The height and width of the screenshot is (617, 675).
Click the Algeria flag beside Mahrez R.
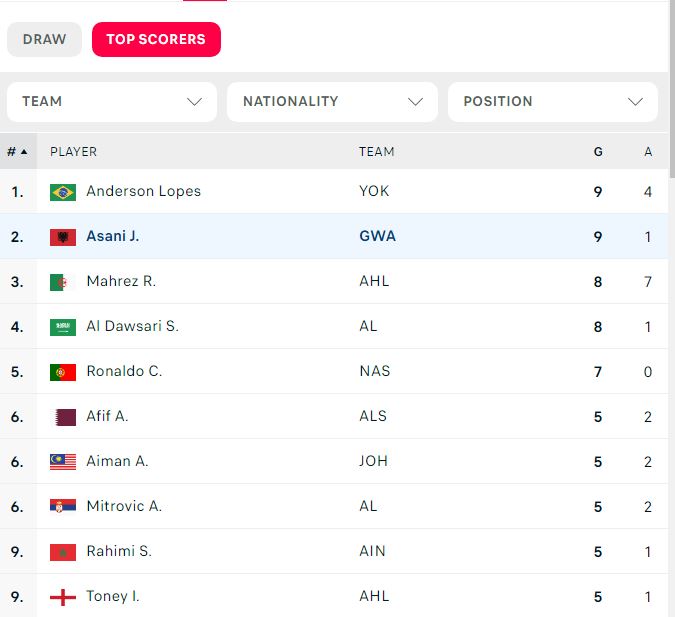(63, 282)
